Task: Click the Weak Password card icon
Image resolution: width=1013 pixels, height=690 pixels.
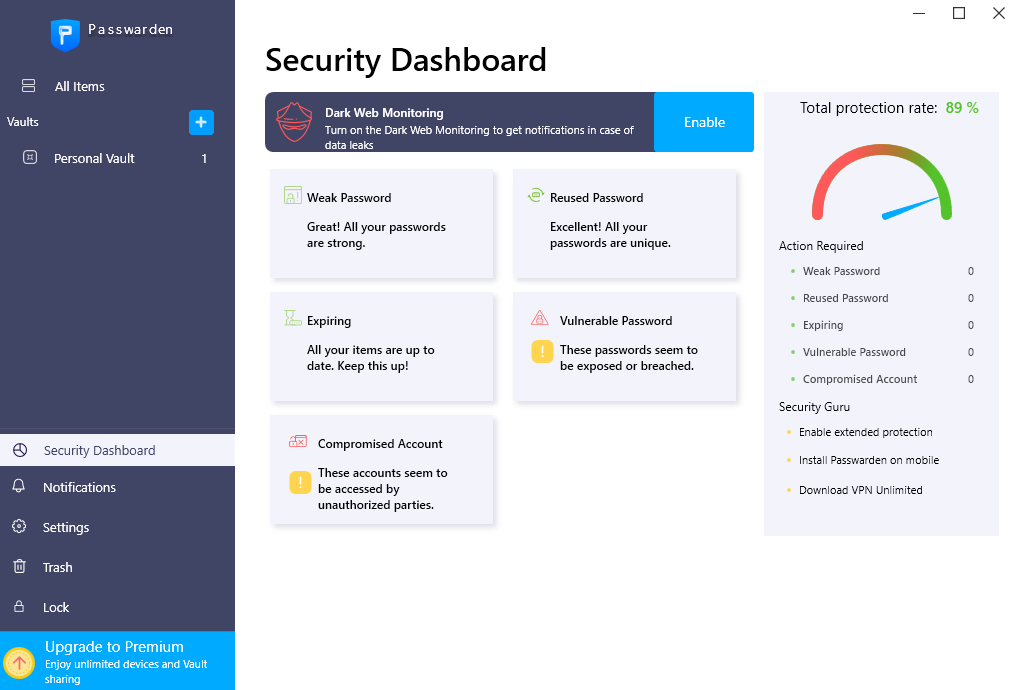Action: pos(293,195)
